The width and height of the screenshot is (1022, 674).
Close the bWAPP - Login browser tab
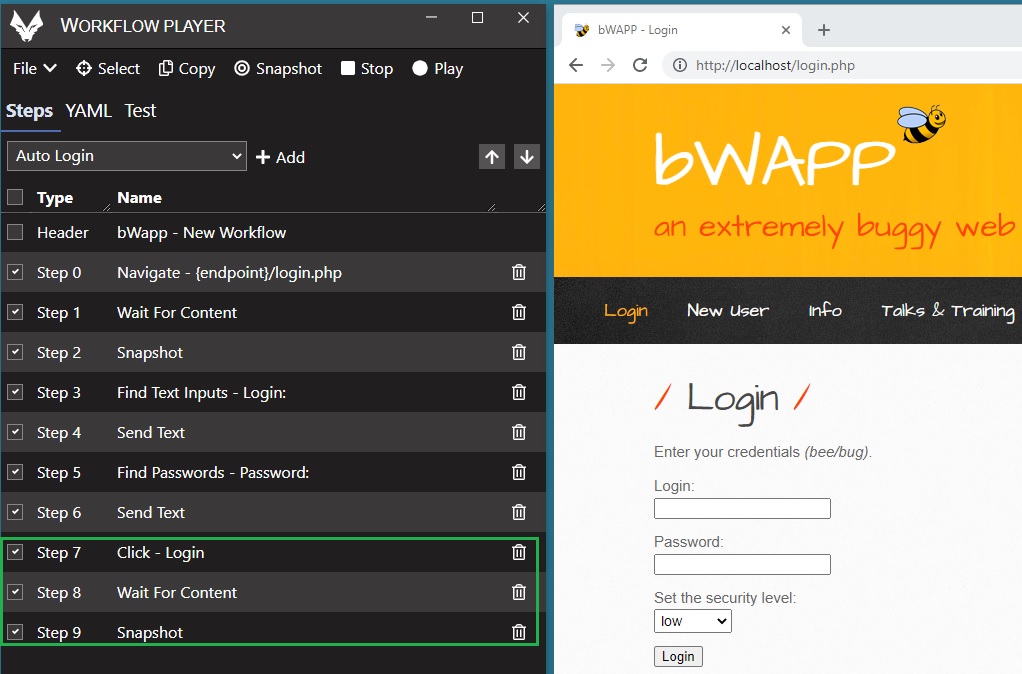(x=785, y=30)
